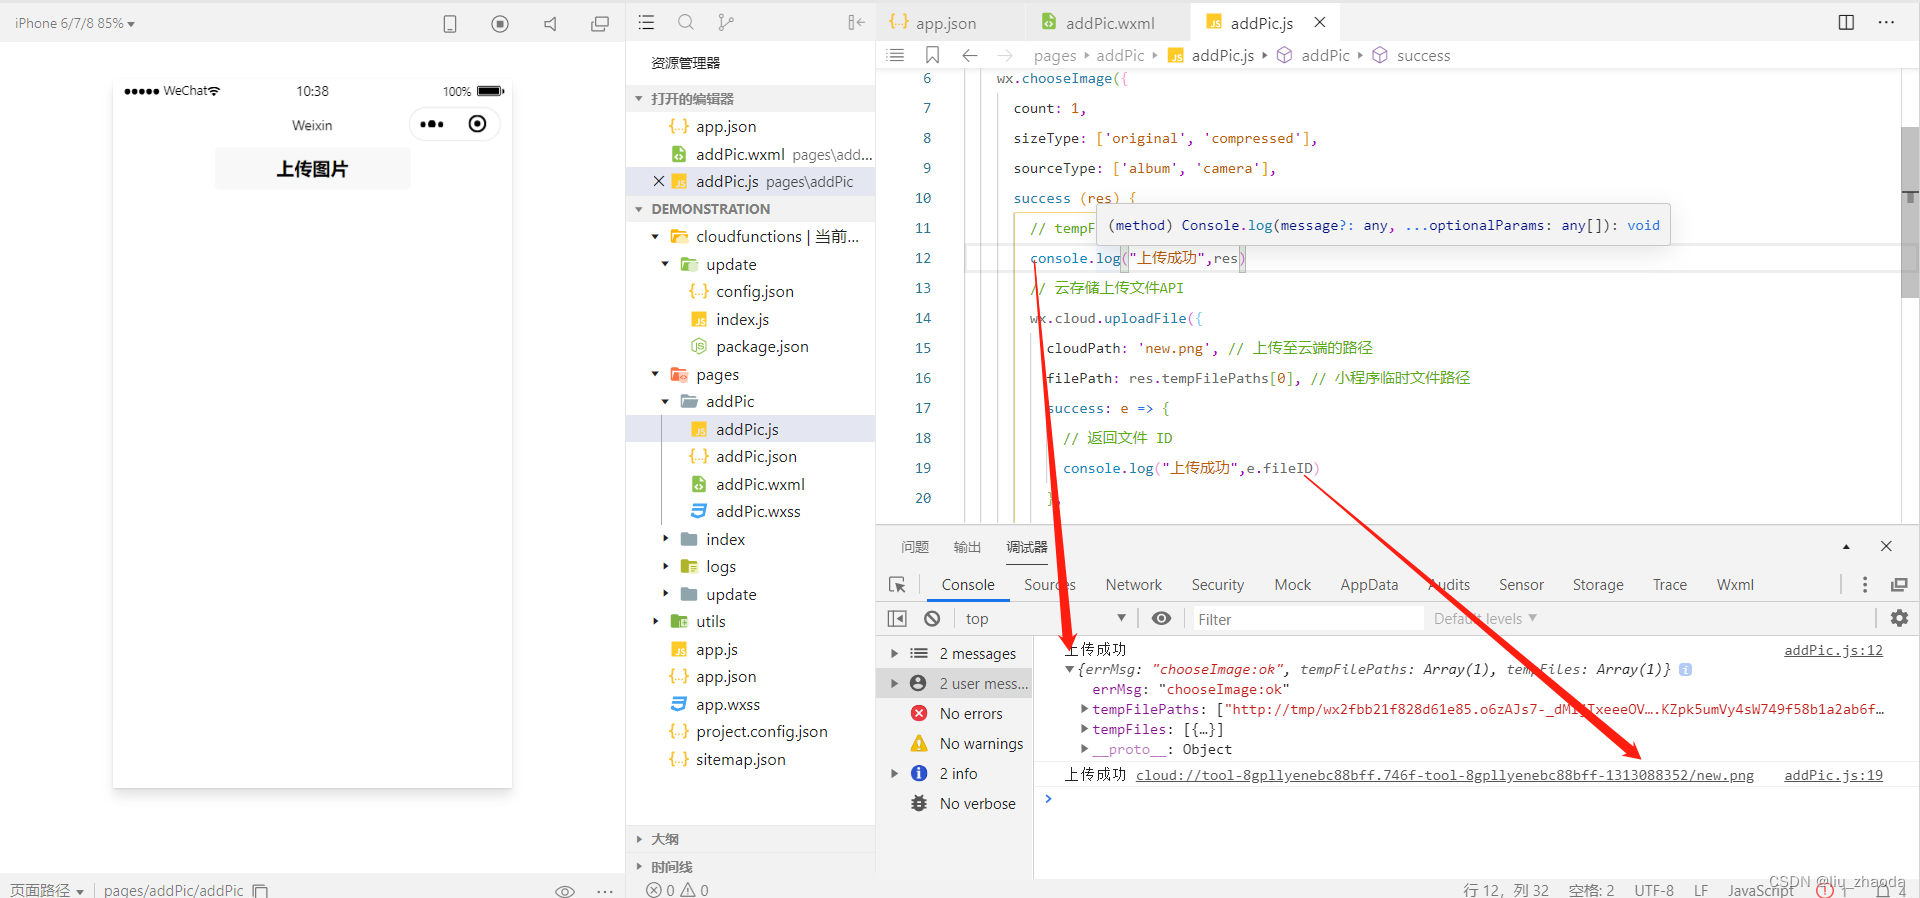This screenshot has width=1920, height=898.
Task: Click the mini program capsule menu dots
Action: [432, 124]
